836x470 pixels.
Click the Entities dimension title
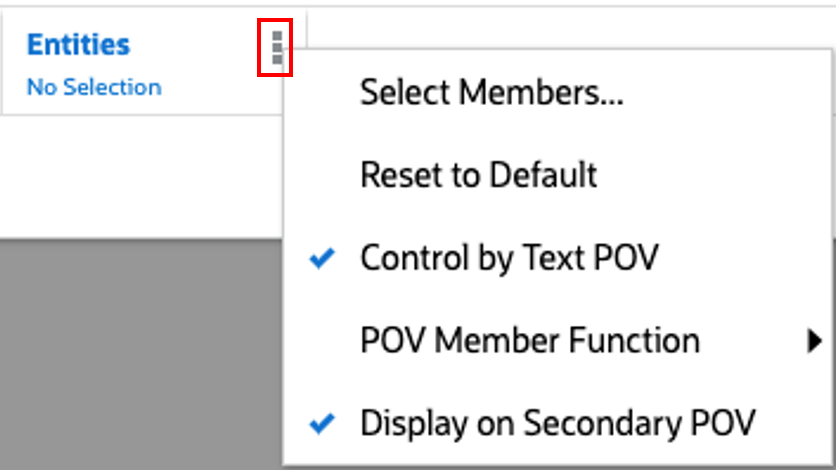(x=78, y=45)
